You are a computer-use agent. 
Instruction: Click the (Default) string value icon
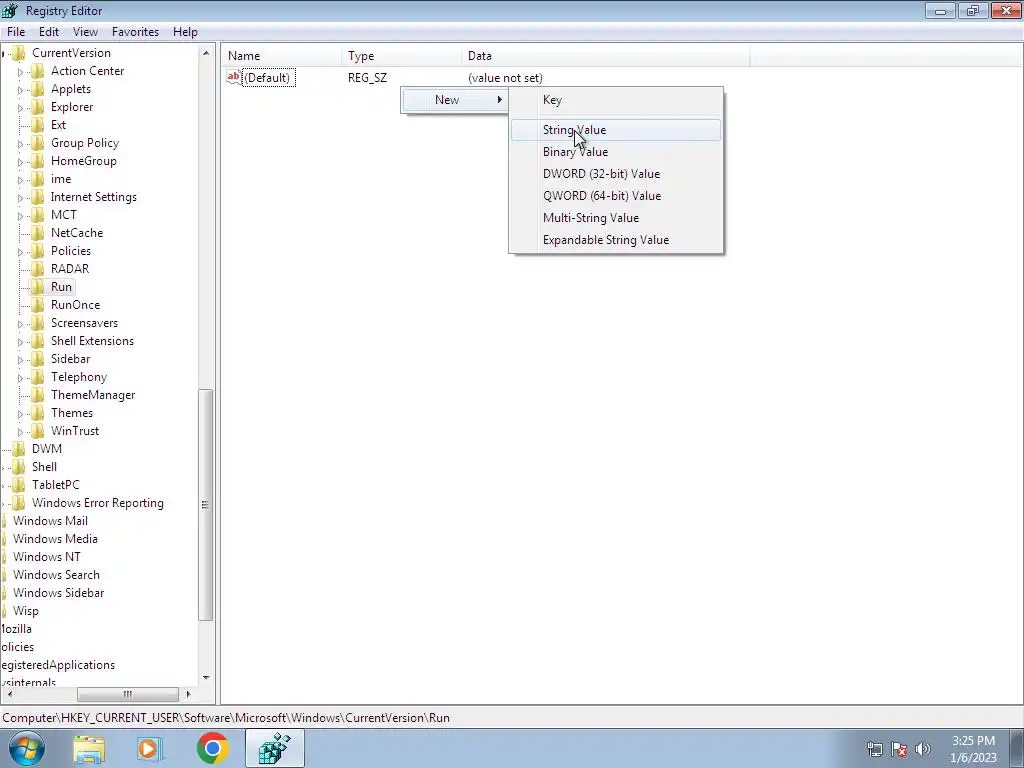234,77
